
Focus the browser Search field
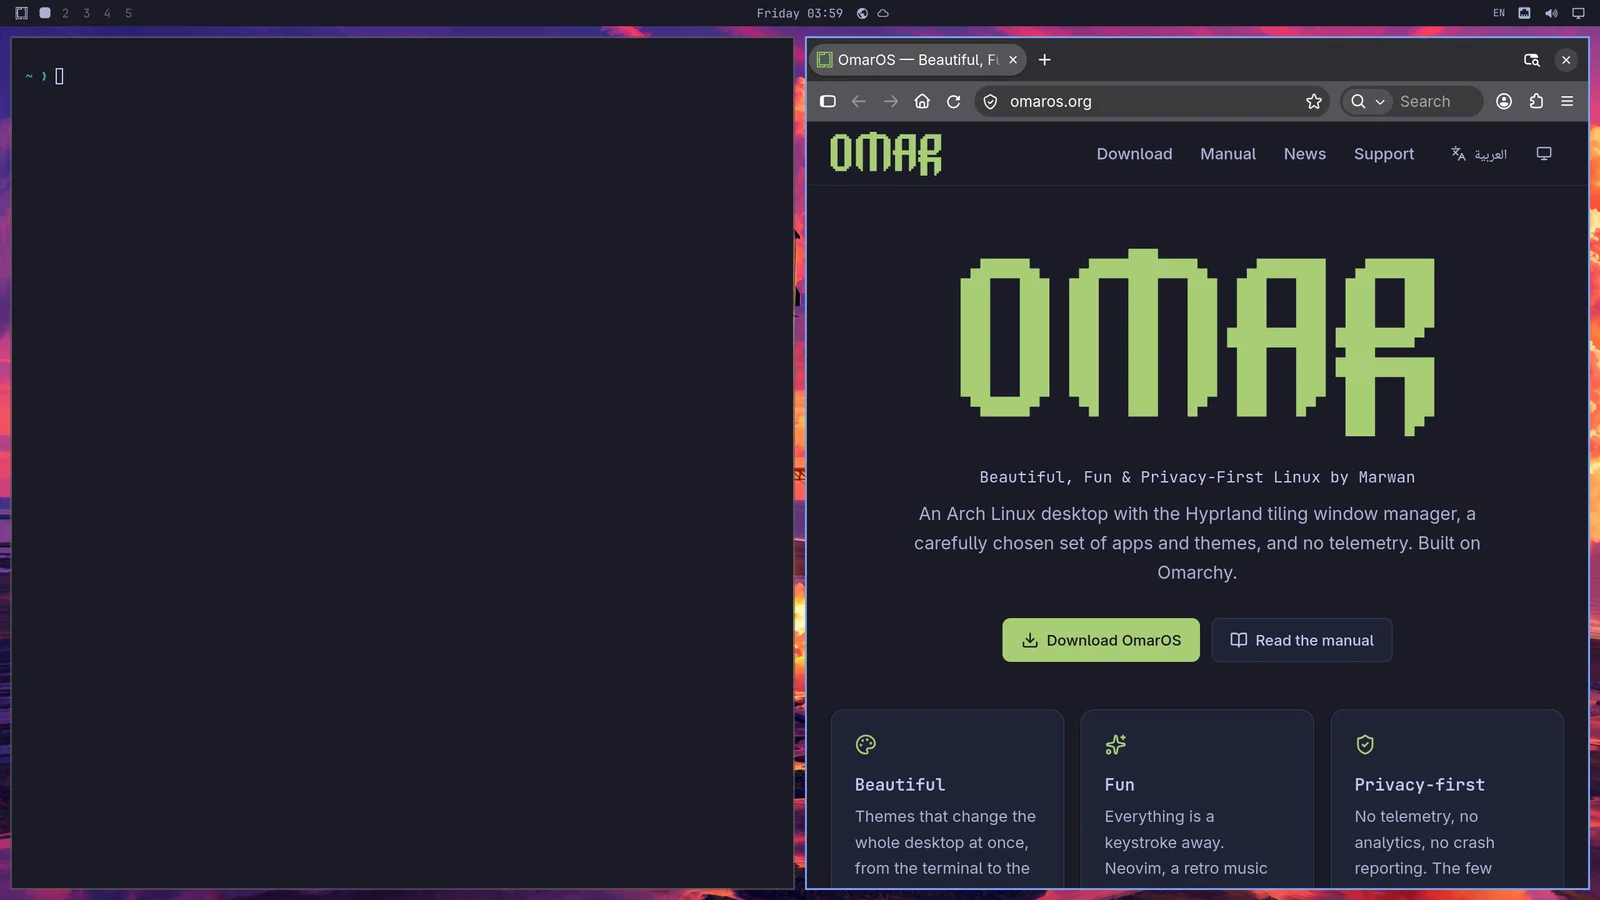[x=1436, y=101]
